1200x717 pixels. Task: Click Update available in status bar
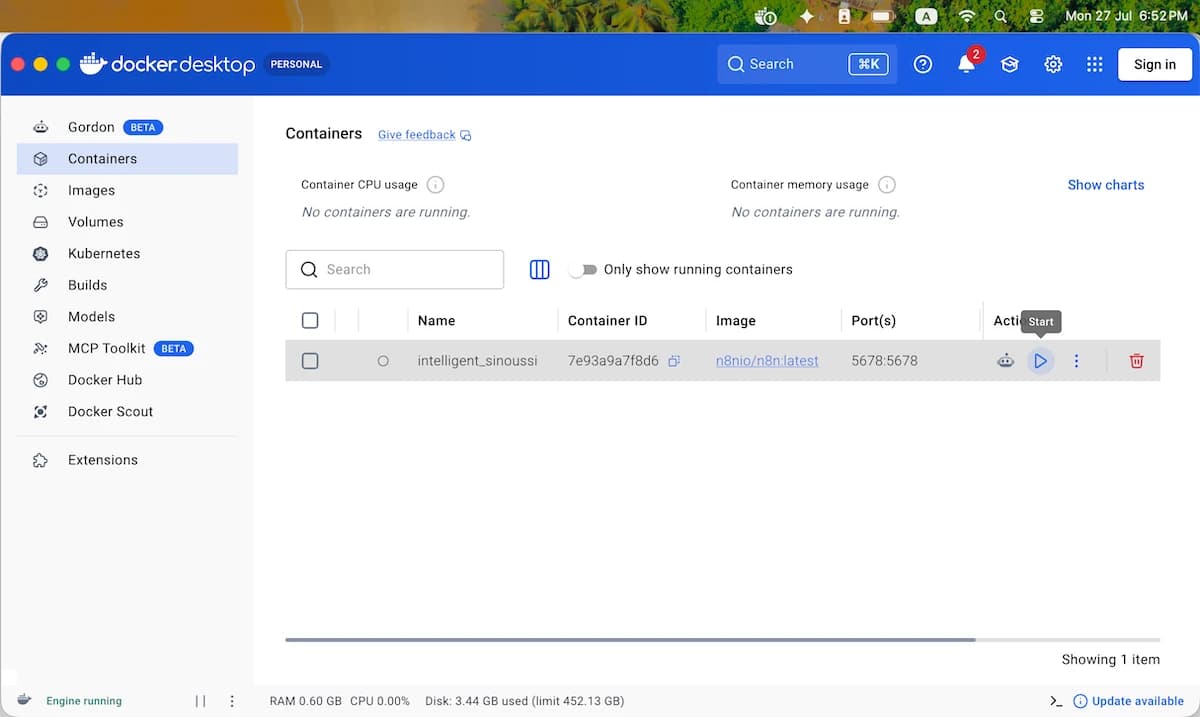[x=1129, y=701]
